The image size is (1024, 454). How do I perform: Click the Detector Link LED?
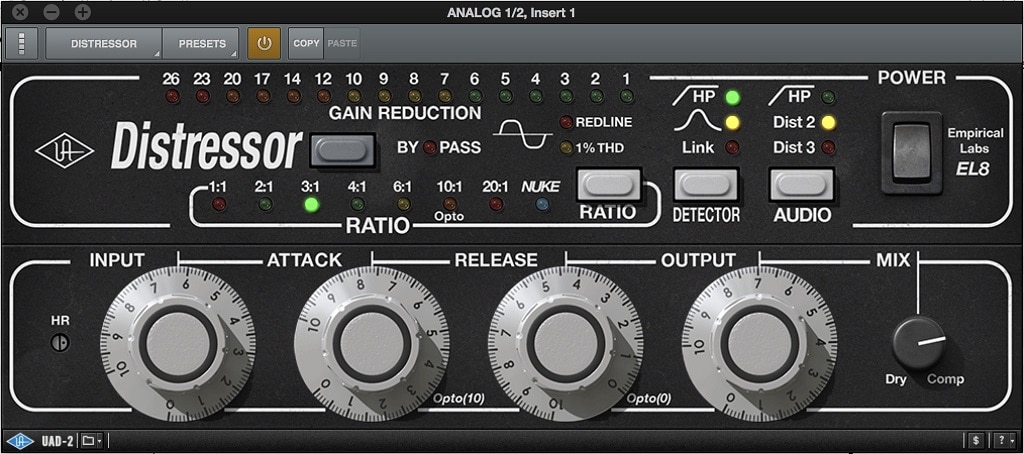click(733, 147)
